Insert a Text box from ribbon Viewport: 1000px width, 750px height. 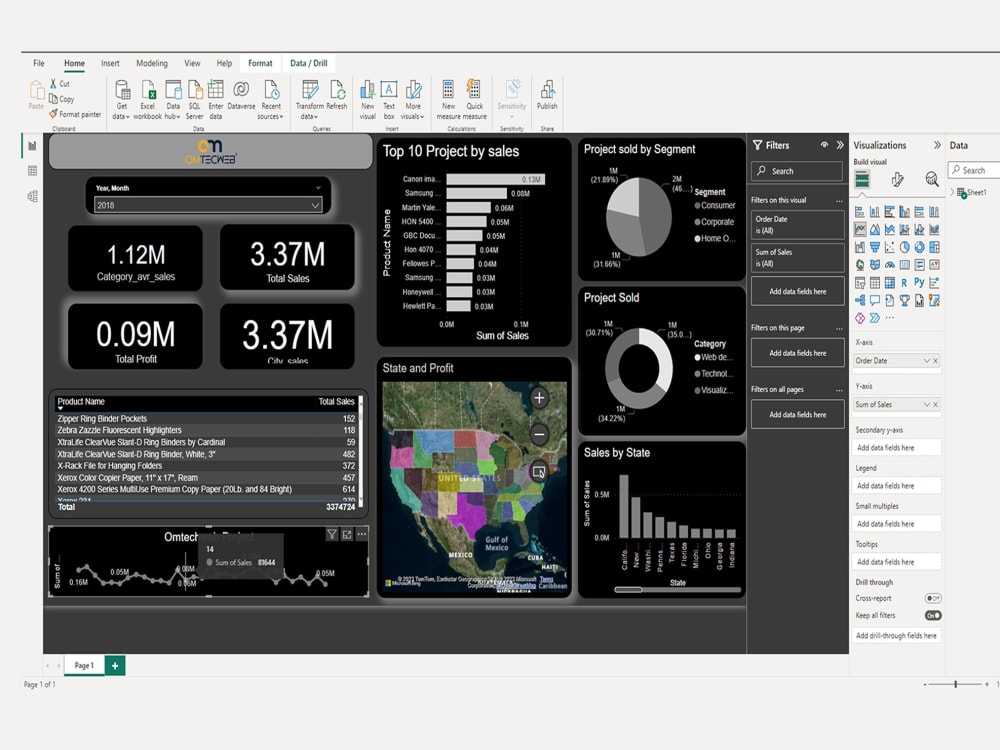pyautogui.click(x=389, y=90)
